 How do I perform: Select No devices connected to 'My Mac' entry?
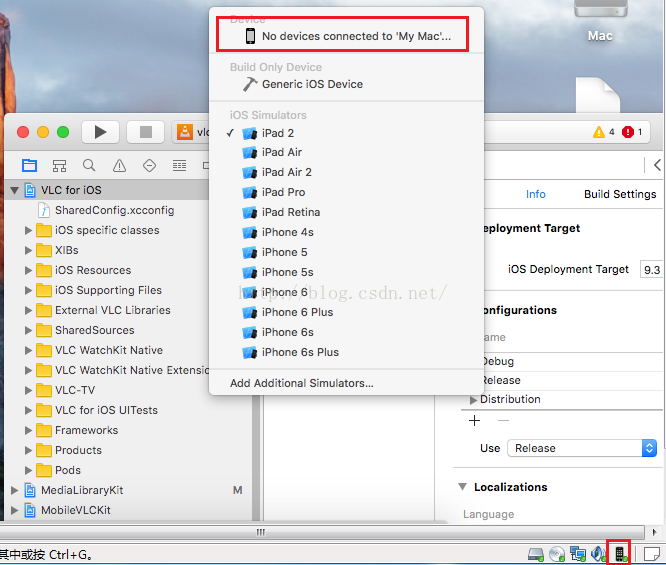click(x=346, y=36)
